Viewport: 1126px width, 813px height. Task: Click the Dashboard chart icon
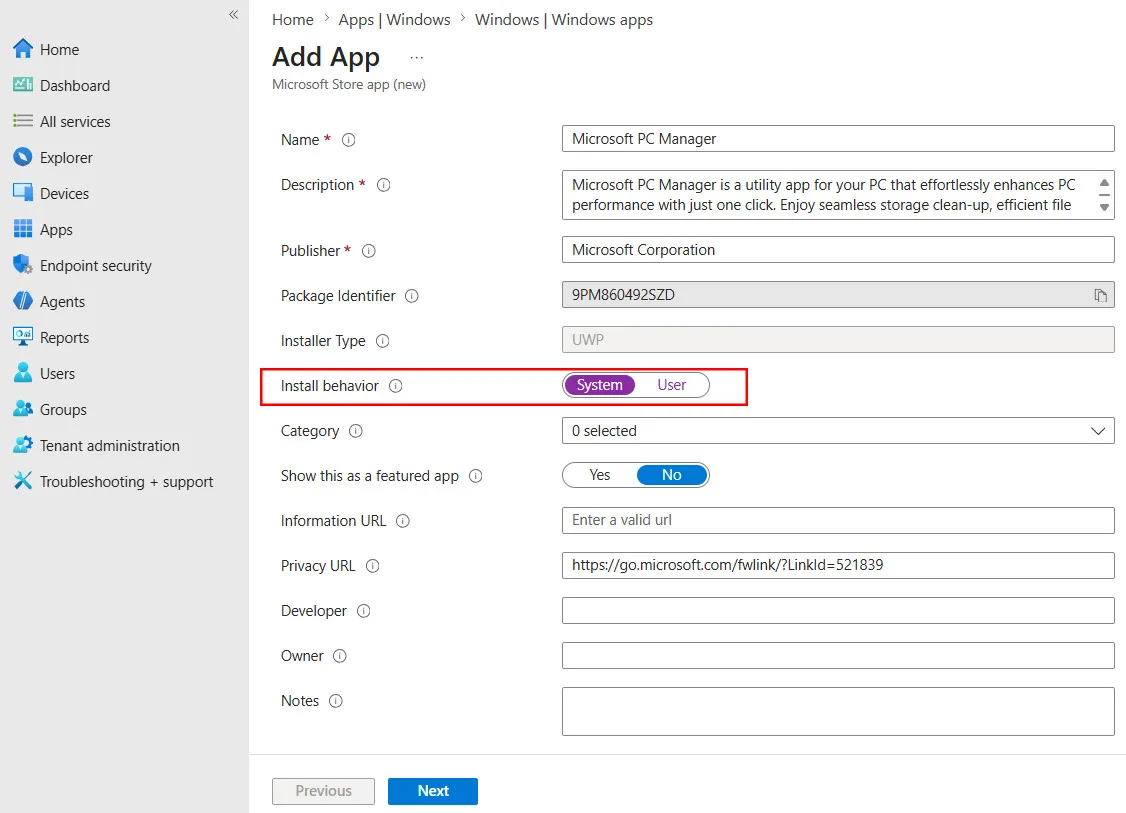coord(23,85)
